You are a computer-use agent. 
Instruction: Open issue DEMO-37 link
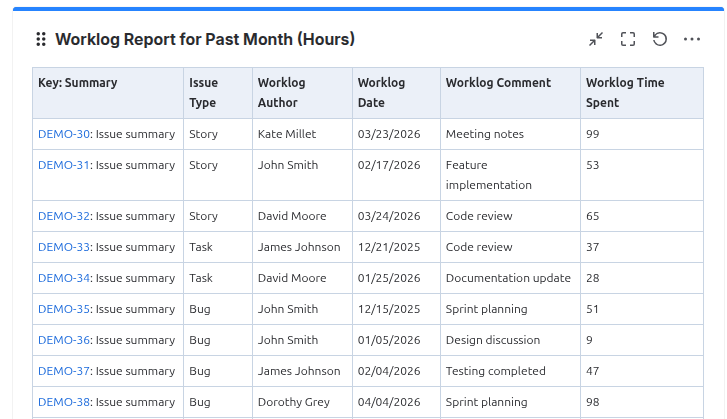pyautogui.click(x=64, y=371)
